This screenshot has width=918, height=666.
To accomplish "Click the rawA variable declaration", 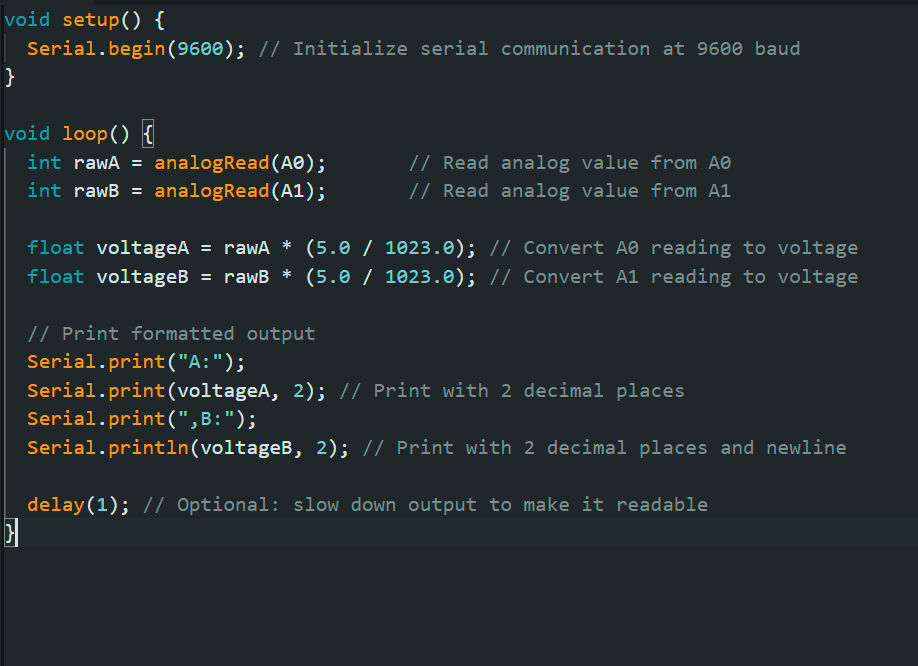I will (96, 162).
